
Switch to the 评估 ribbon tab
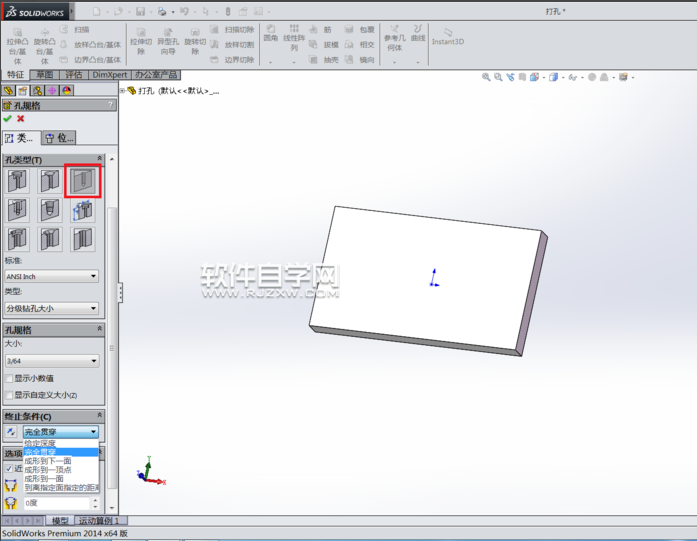[x=74, y=75]
